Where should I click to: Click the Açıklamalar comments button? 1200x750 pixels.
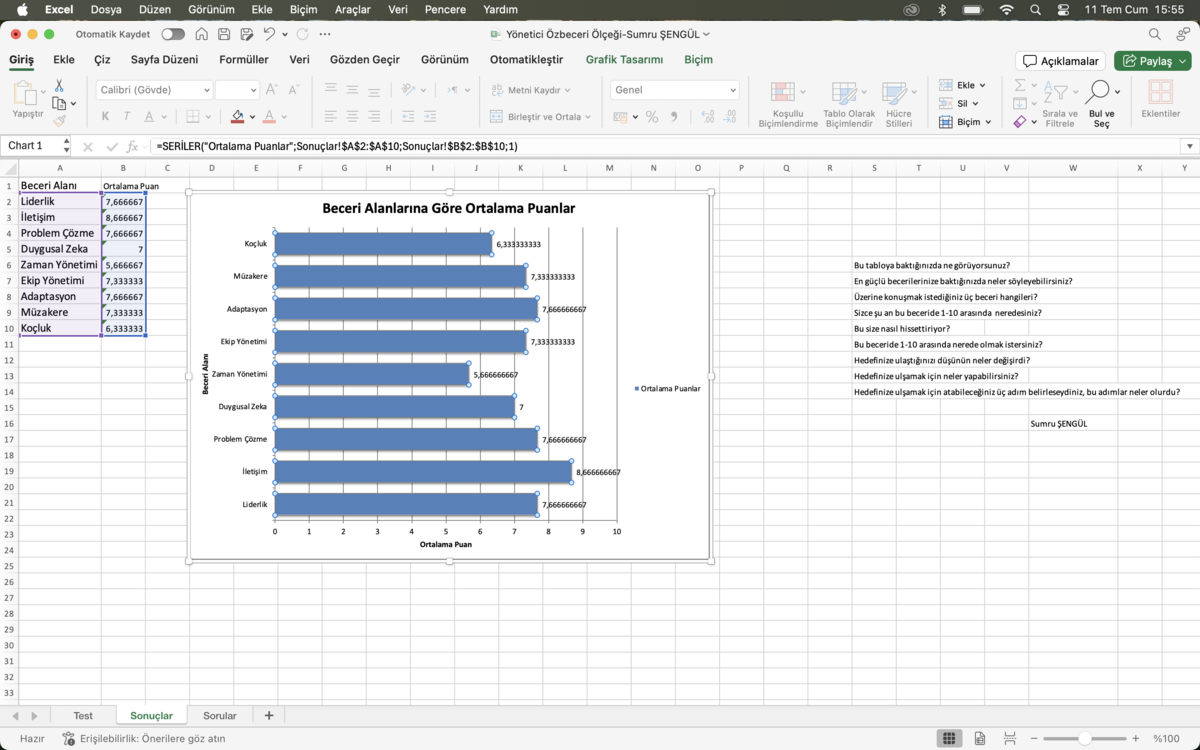[1060, 61]
